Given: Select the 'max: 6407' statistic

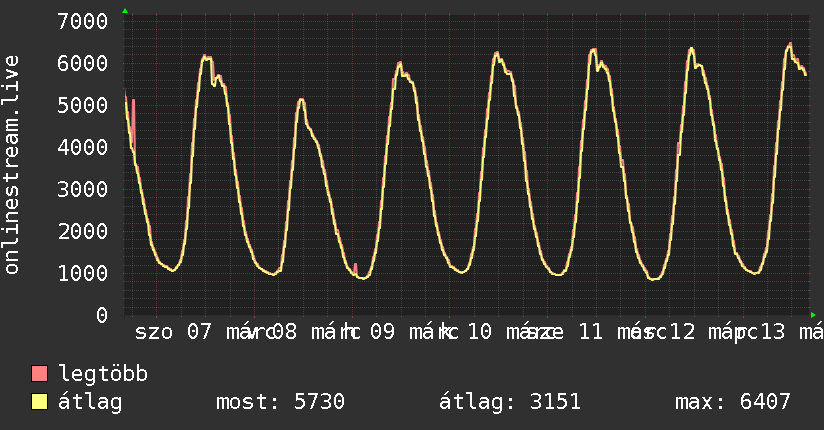Looking at the screenshot, I should tap(733, 403).
